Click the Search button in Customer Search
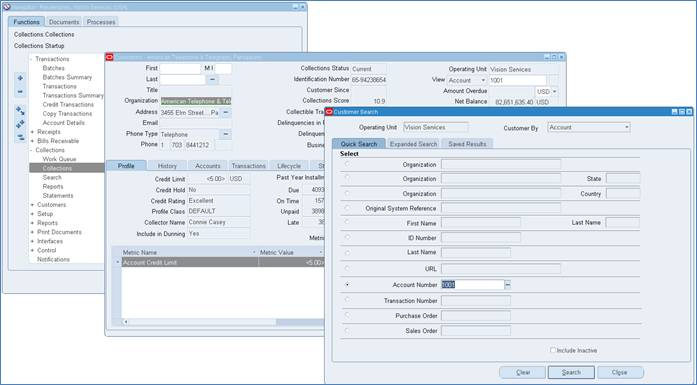 click(571, 373)
